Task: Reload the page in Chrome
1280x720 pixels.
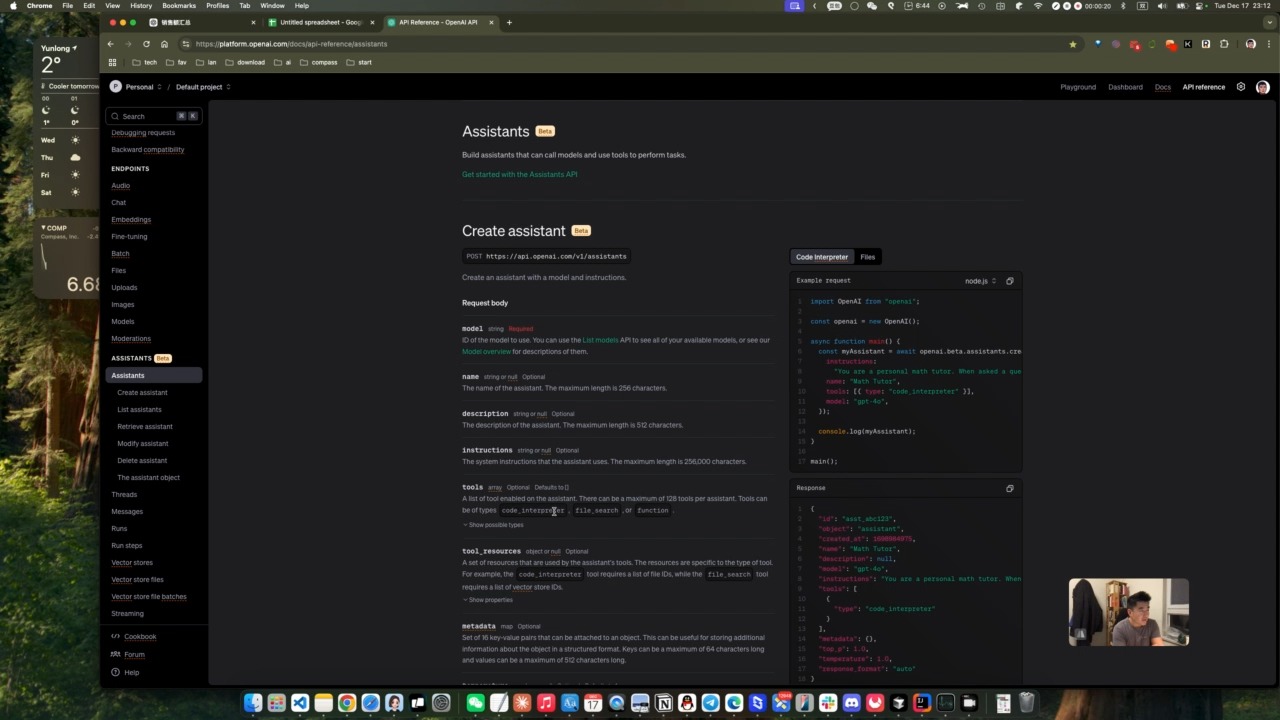Action: 146,44
